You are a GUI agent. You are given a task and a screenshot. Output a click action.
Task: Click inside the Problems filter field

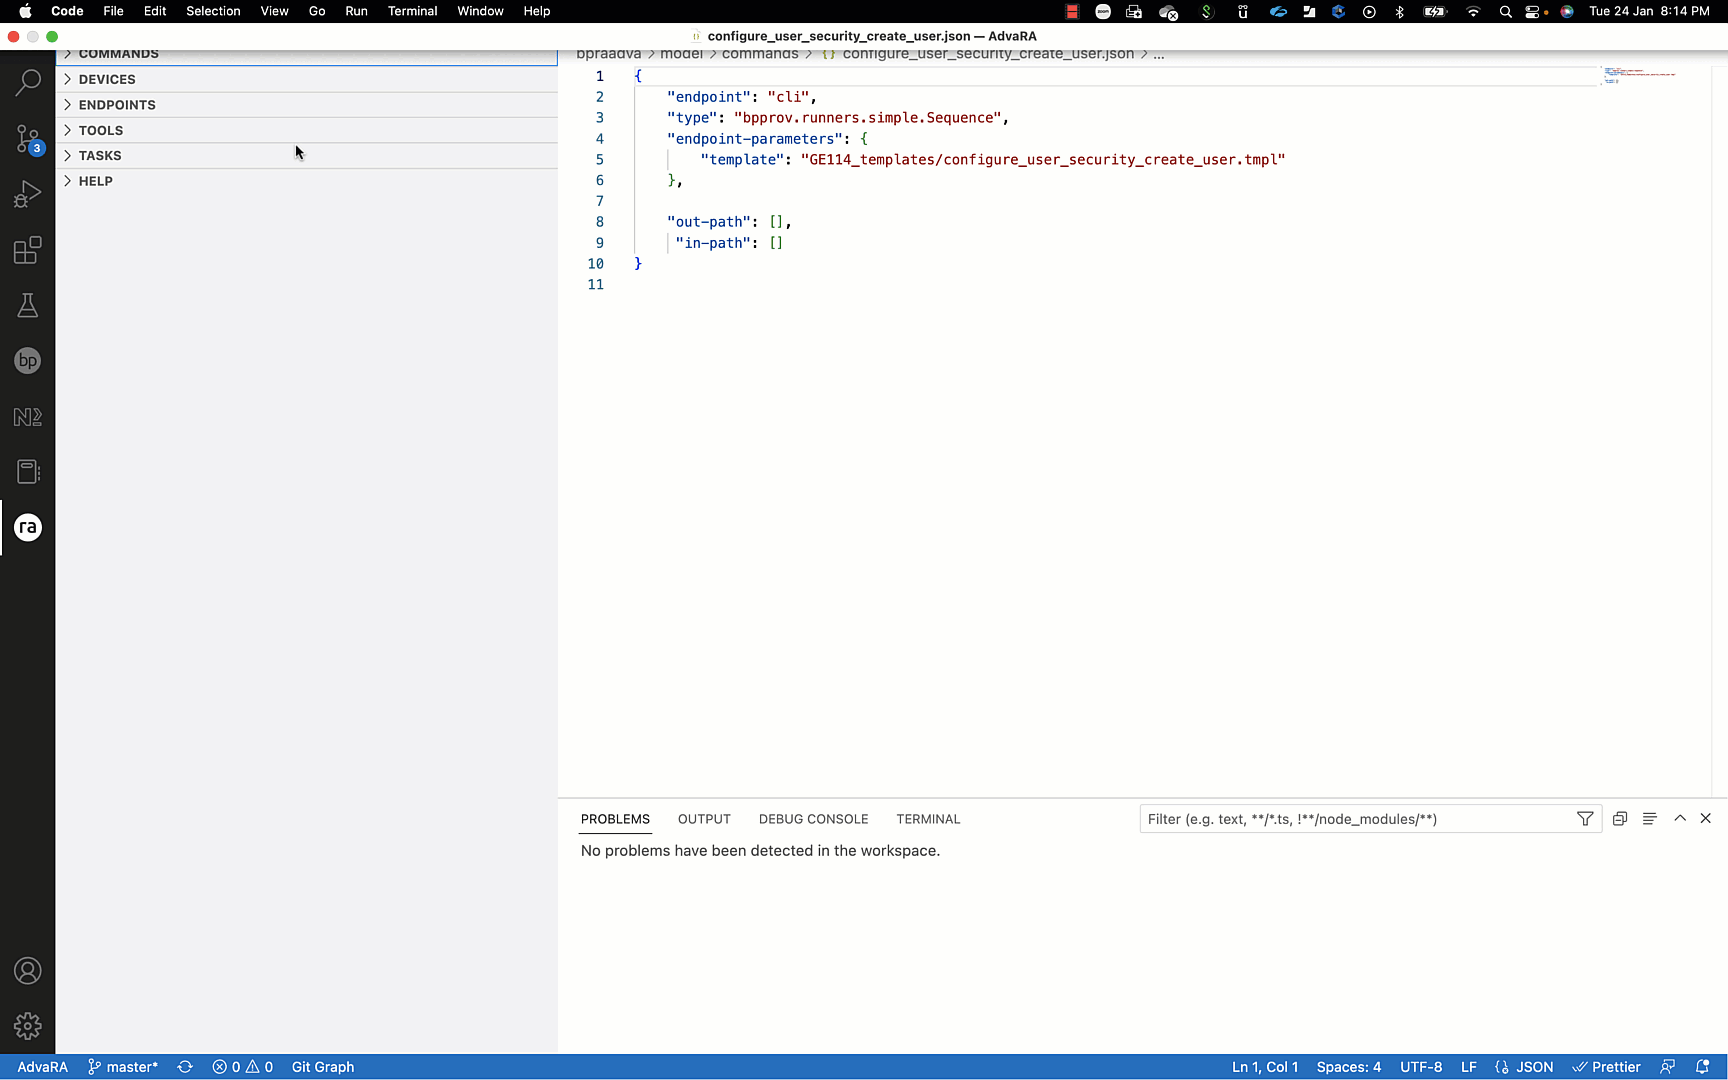click(x=1350, y=818)
